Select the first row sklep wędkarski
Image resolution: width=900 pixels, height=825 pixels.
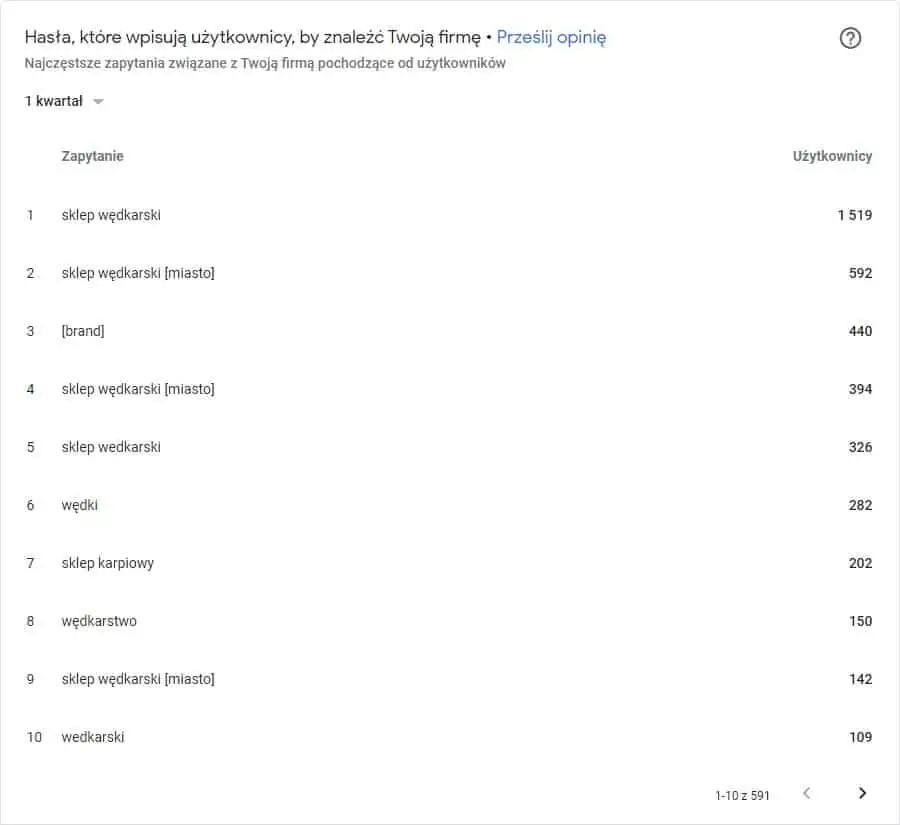click(x=448, y=215)
